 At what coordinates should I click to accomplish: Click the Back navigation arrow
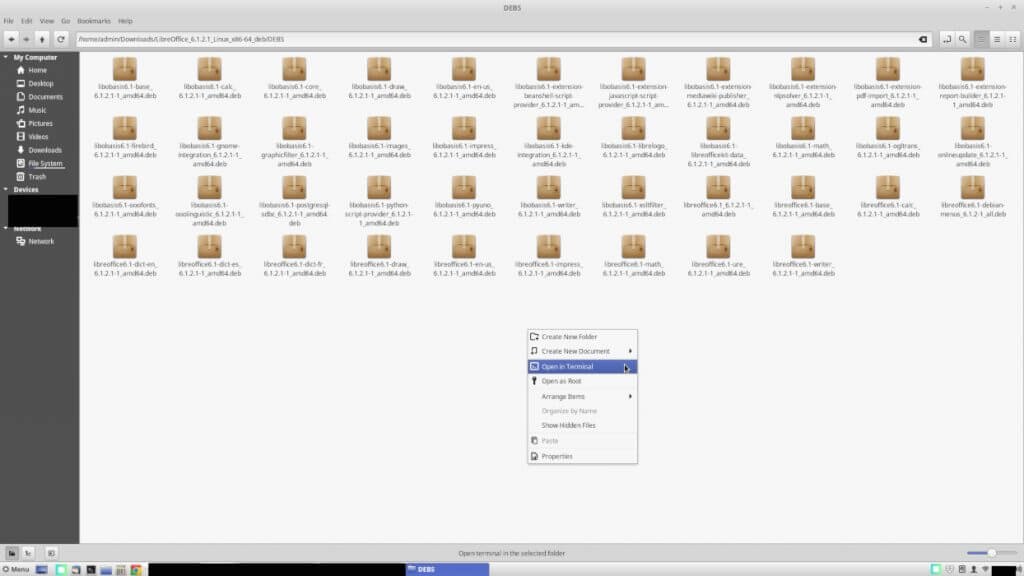tap(10, 39)
